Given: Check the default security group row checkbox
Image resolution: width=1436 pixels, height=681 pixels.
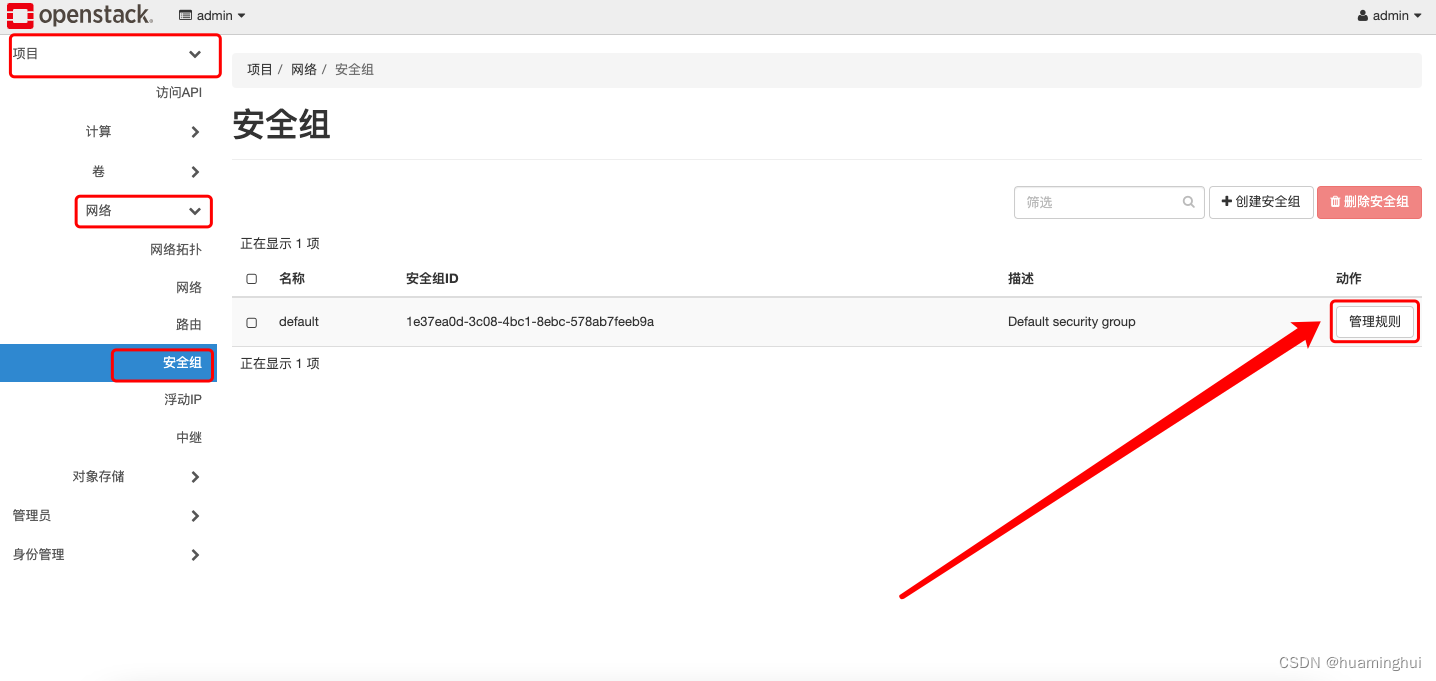Looking at the screenshot, I should (251, 321).
